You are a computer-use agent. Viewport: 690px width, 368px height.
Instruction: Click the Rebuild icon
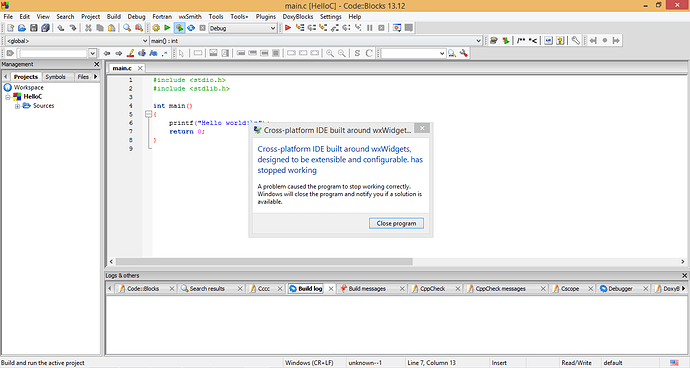(x=191, y=28)
